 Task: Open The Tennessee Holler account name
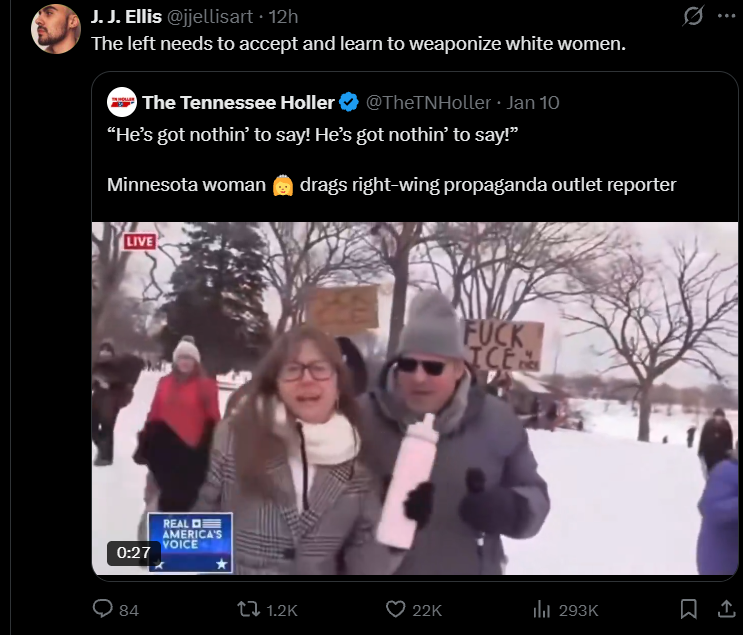[x=238, y=102]
